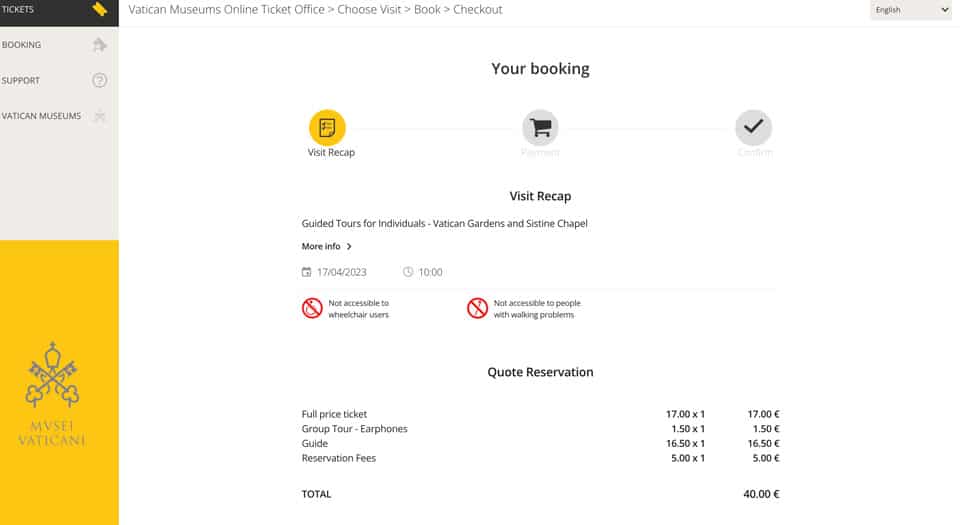Click the Musei Vaticani crossed keys logo
This screenshot has width=960, height=525.
click(x=52, y=374)
